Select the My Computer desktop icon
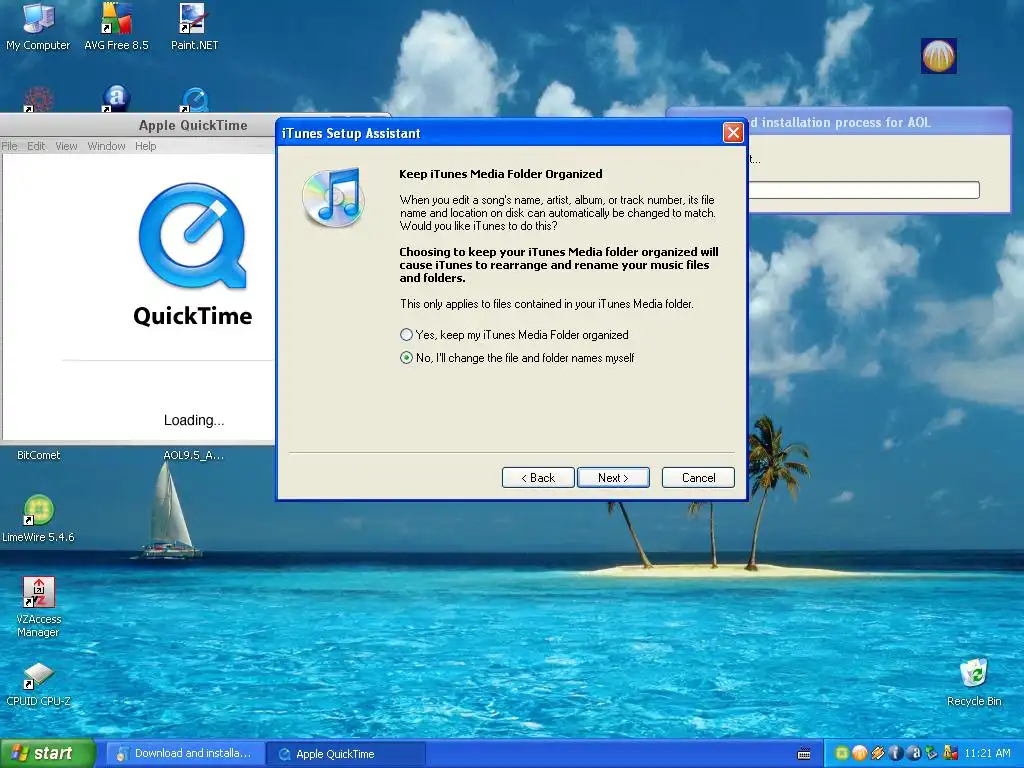The width and height of the screenshot is (1024, 768). click(x=38, y=27)
